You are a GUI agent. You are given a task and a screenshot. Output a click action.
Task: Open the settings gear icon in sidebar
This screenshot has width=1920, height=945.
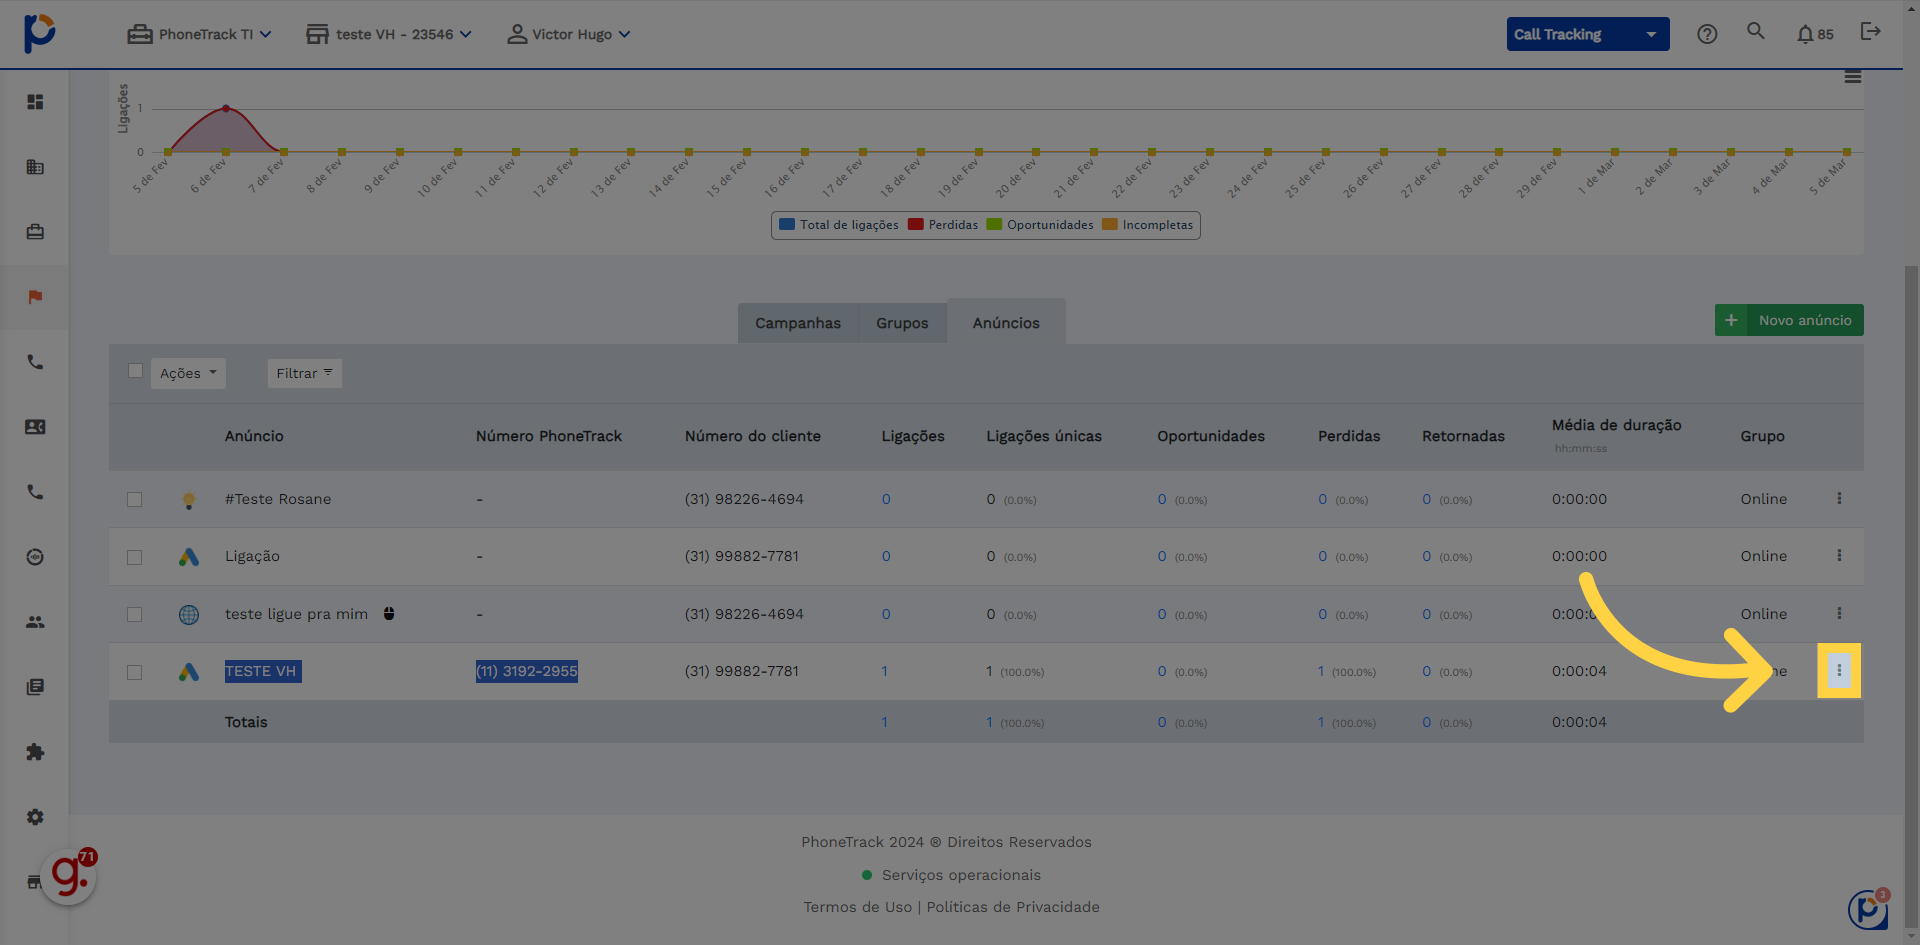coord(35,817)
